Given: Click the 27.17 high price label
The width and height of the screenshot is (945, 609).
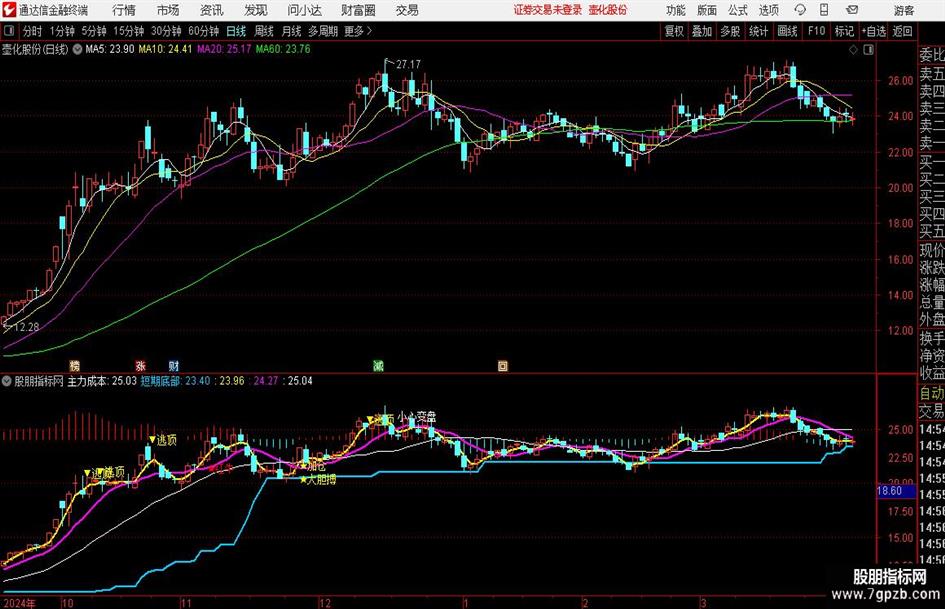Looking at the screenshot, I should coord(409,64).
